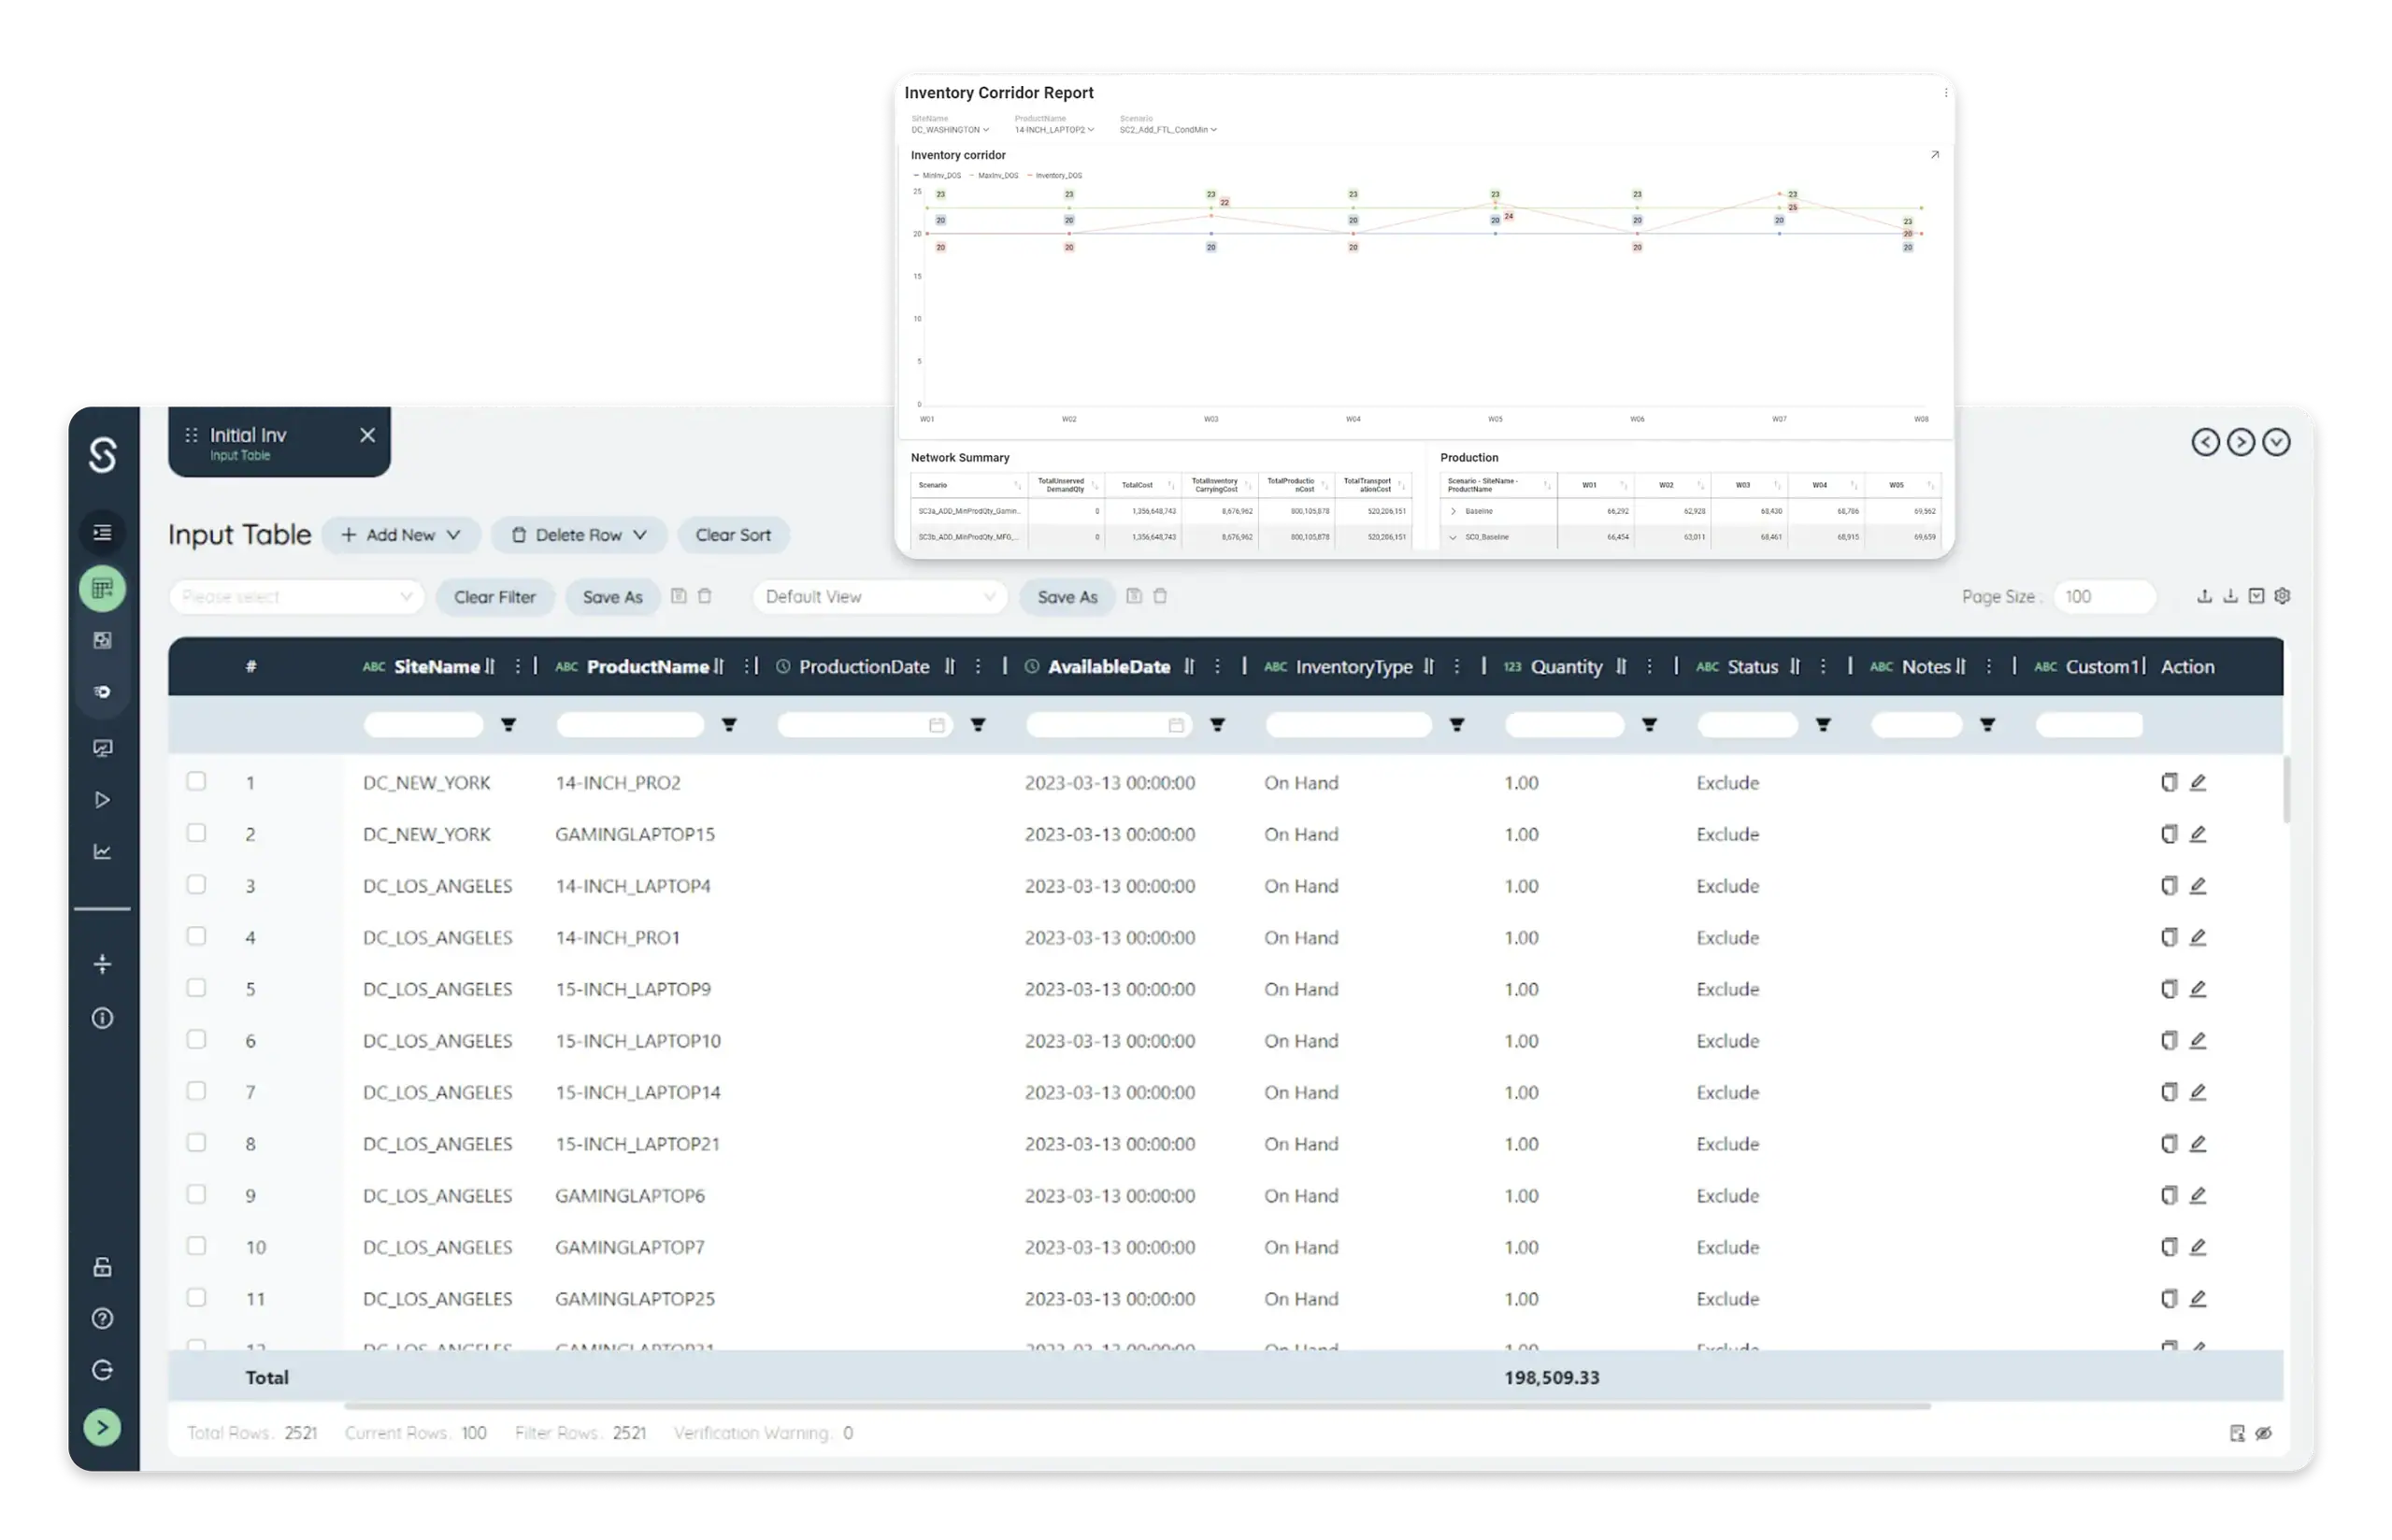Tick the checkbox for row 9
2392x1540 pixels.
point(196,1194)
